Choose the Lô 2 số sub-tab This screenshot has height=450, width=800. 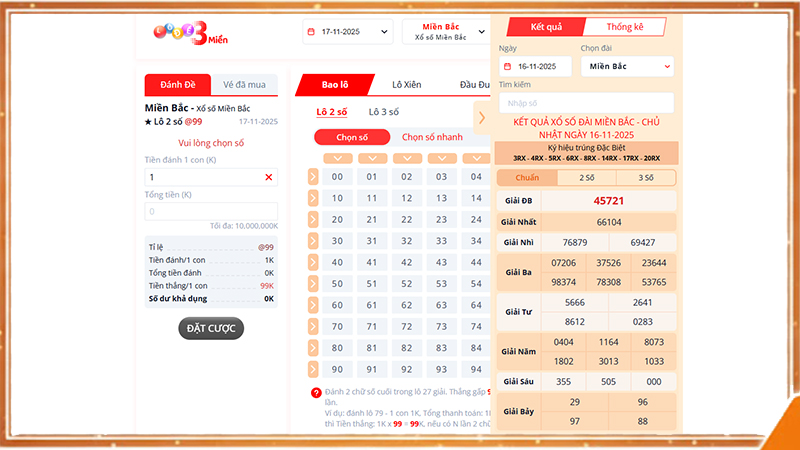click(332, 112)
